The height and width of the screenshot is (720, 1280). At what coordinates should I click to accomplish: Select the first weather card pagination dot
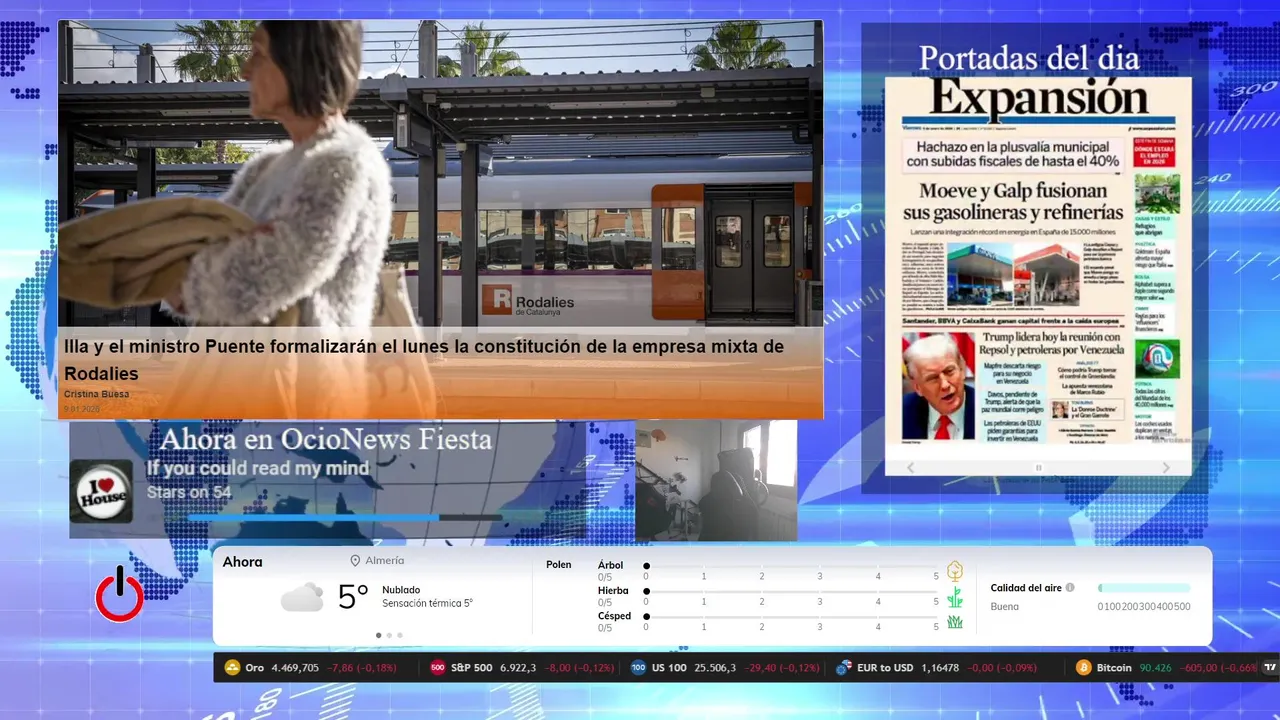[378, 635]
